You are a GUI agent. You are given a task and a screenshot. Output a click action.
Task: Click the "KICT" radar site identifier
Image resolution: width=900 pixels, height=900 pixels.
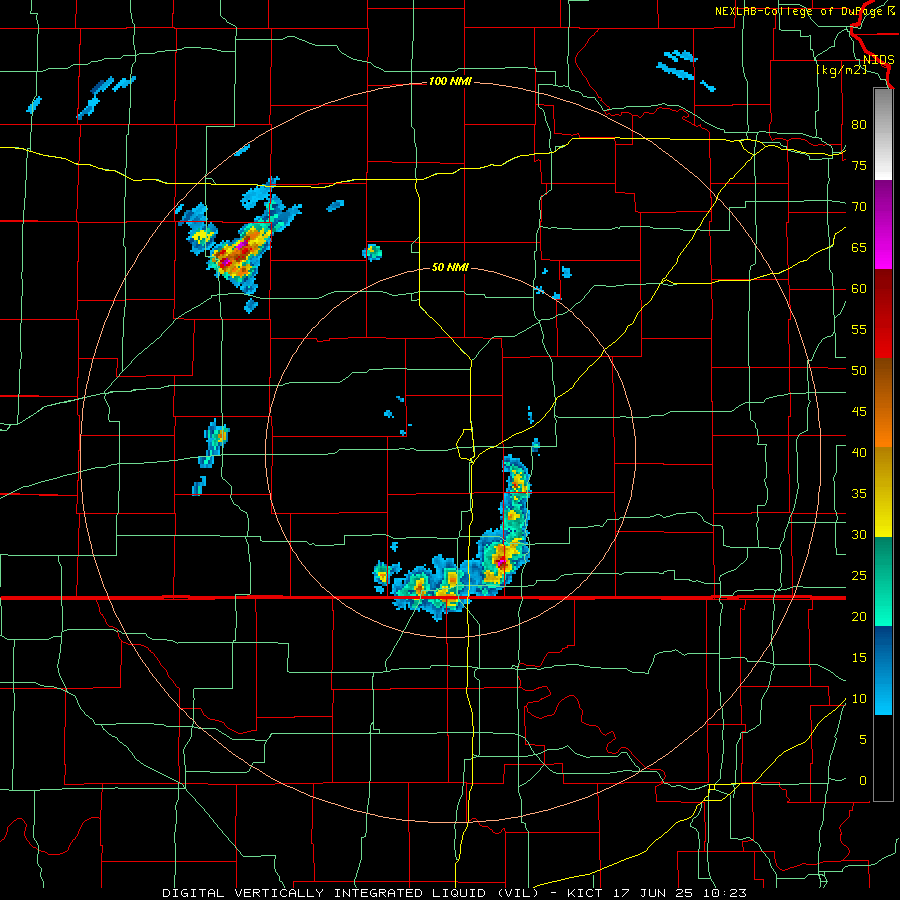click(x=584, y=893)
